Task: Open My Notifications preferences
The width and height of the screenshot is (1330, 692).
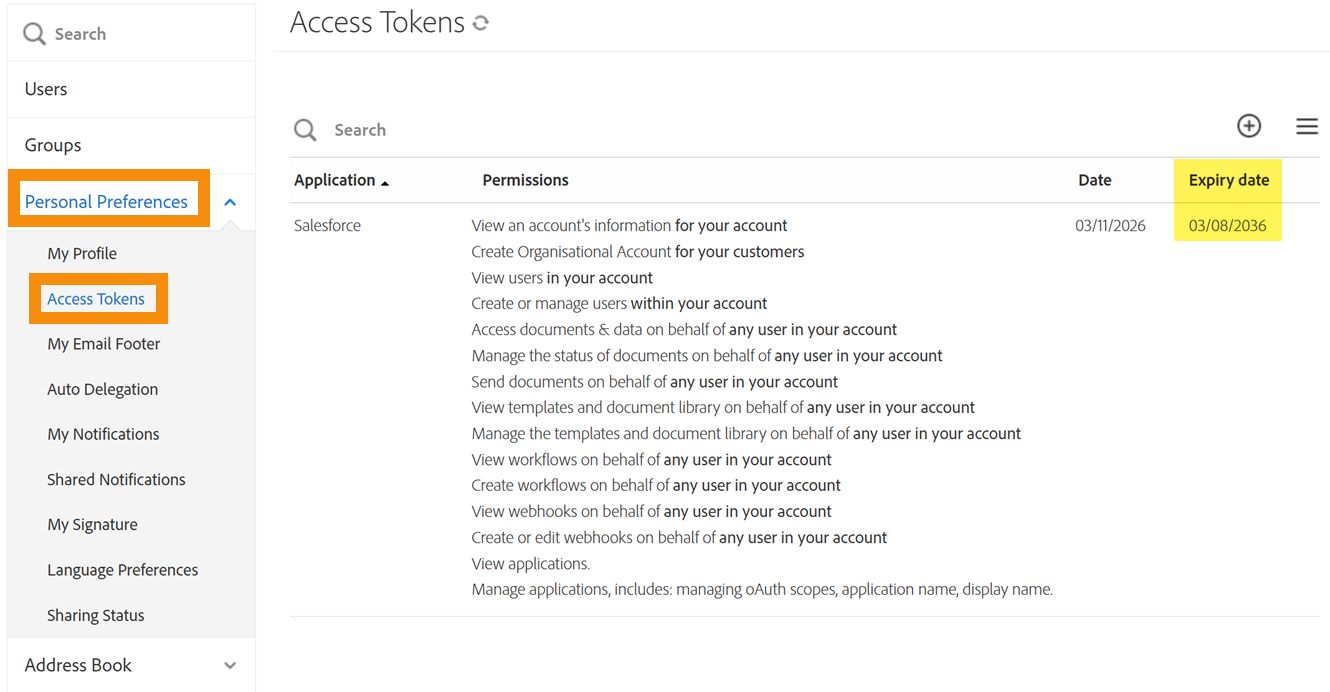Action: coord(103,434)
